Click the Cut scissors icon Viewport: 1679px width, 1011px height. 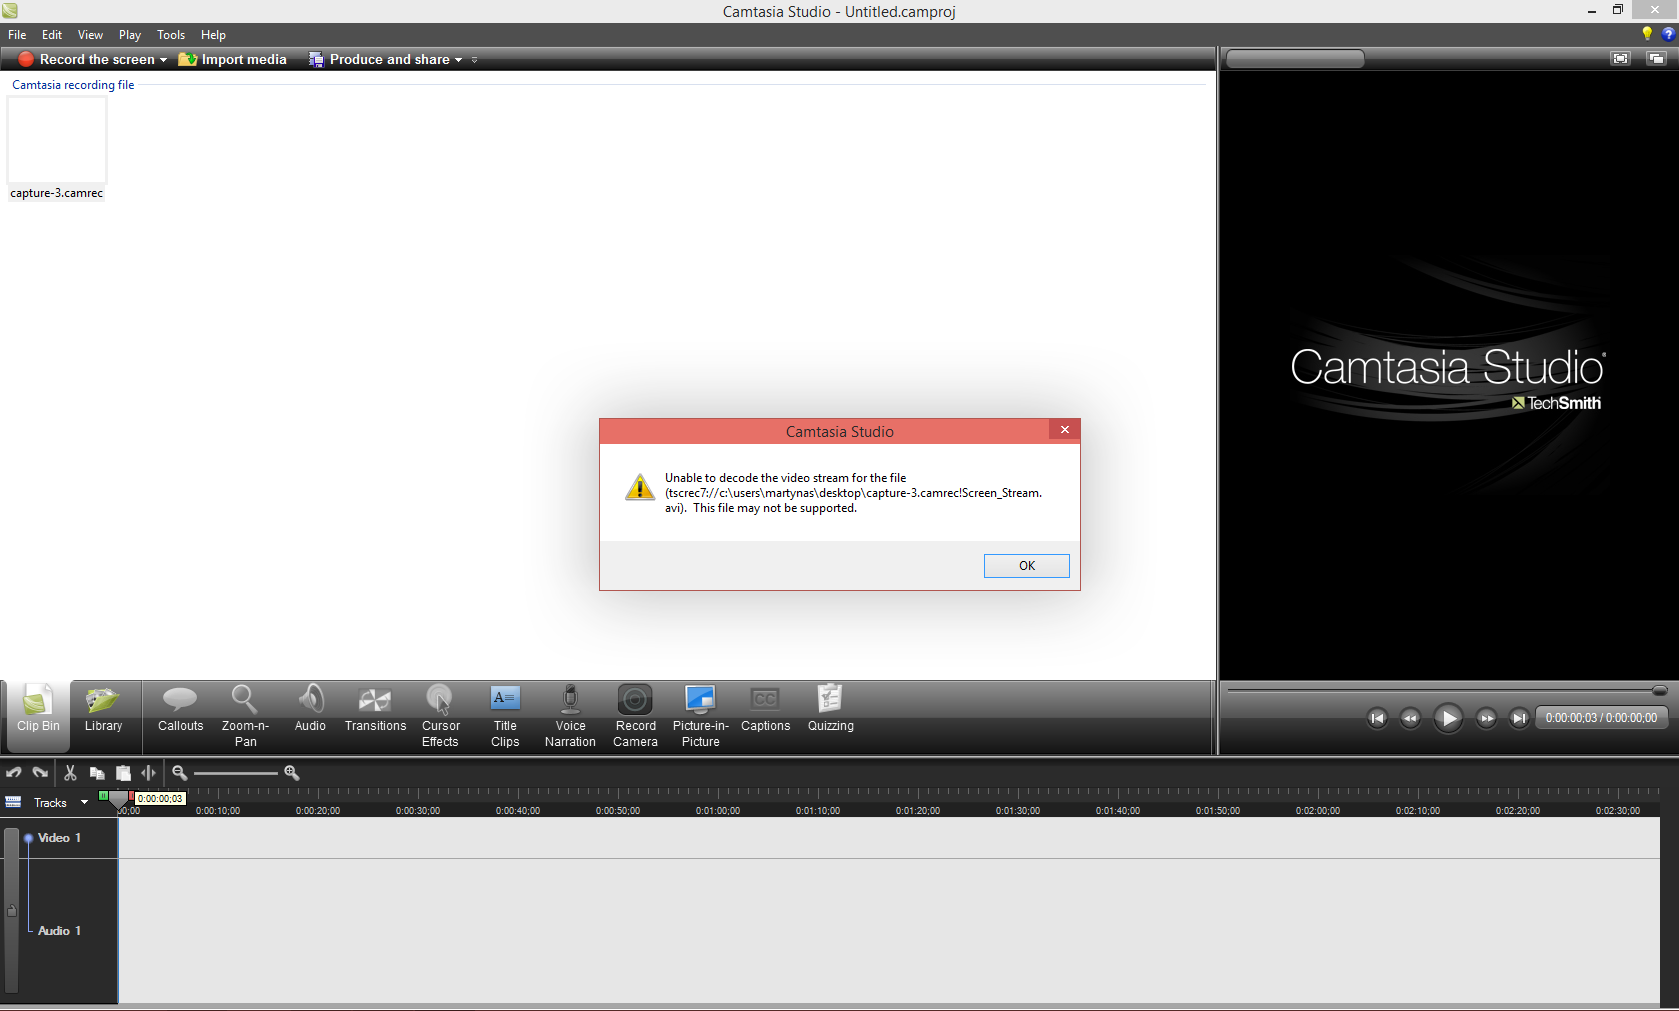pos(70,773)
